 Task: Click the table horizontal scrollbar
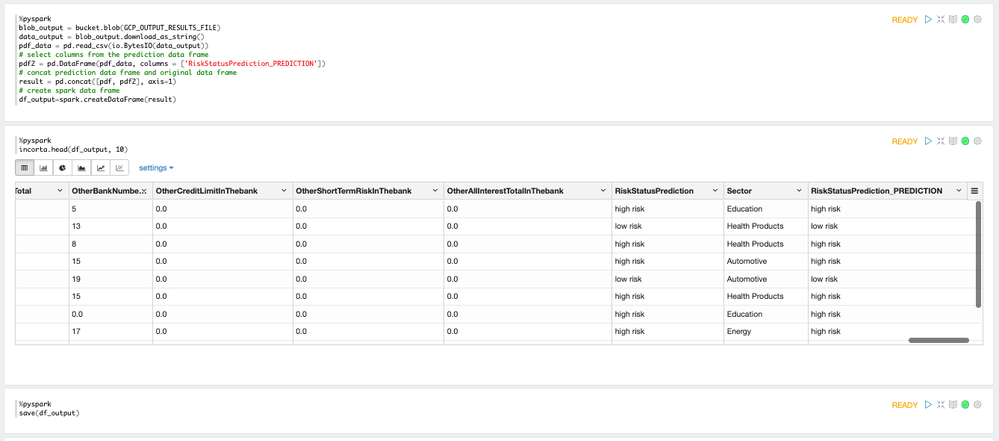coord(938,340)
